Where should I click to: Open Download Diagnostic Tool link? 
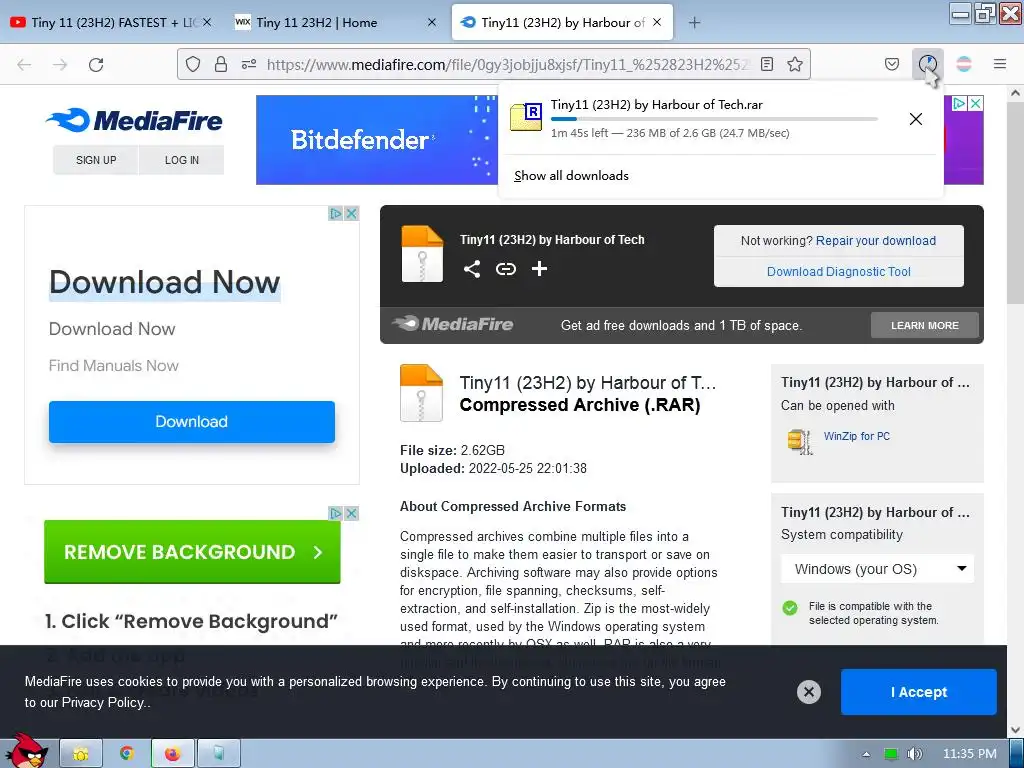839,272
